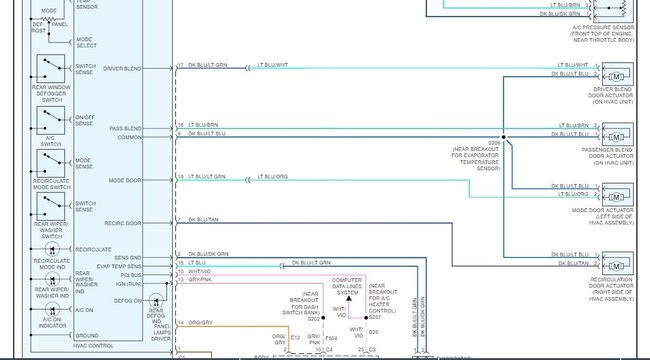650x360 pixels.
Task: Select the recirculation door actuator motor symbol
Action: click(616, 266)
